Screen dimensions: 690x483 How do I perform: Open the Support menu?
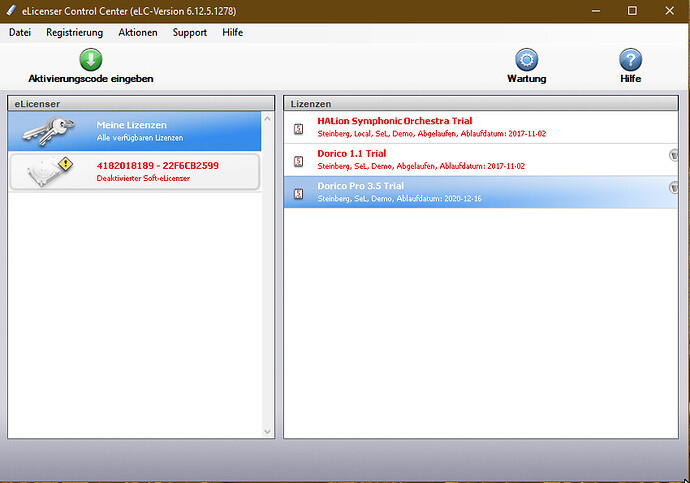190,33
